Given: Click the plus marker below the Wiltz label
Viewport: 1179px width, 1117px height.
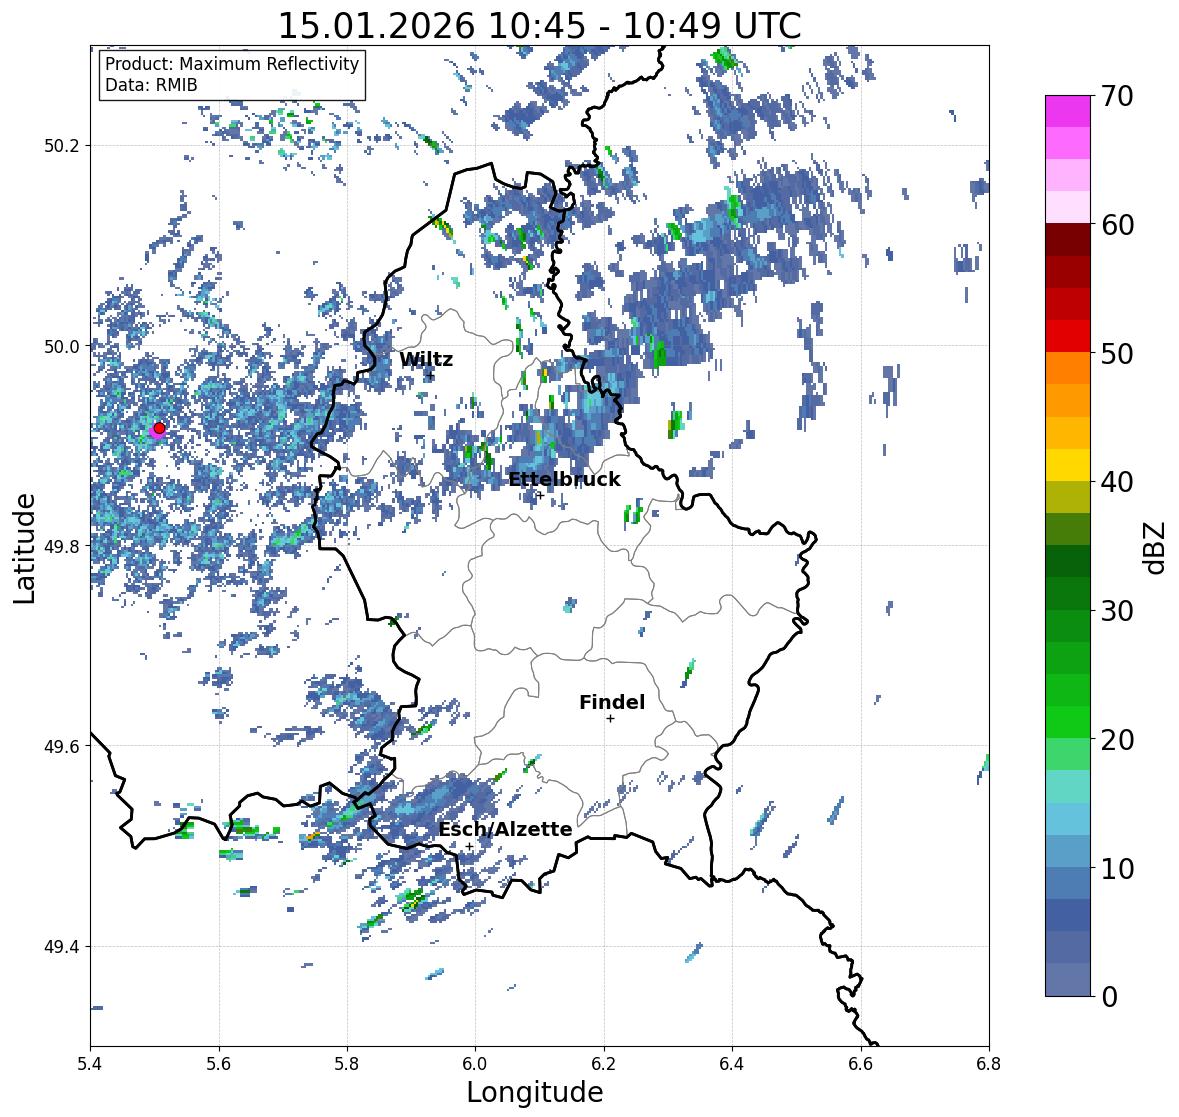Looking at the screenshot, I should (x=430, y=374).
